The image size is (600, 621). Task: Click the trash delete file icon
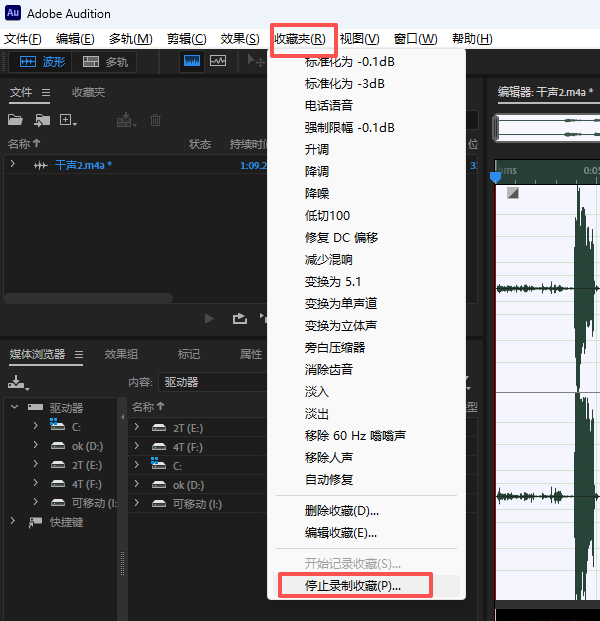pyautogui.click(x=155, y=120)
